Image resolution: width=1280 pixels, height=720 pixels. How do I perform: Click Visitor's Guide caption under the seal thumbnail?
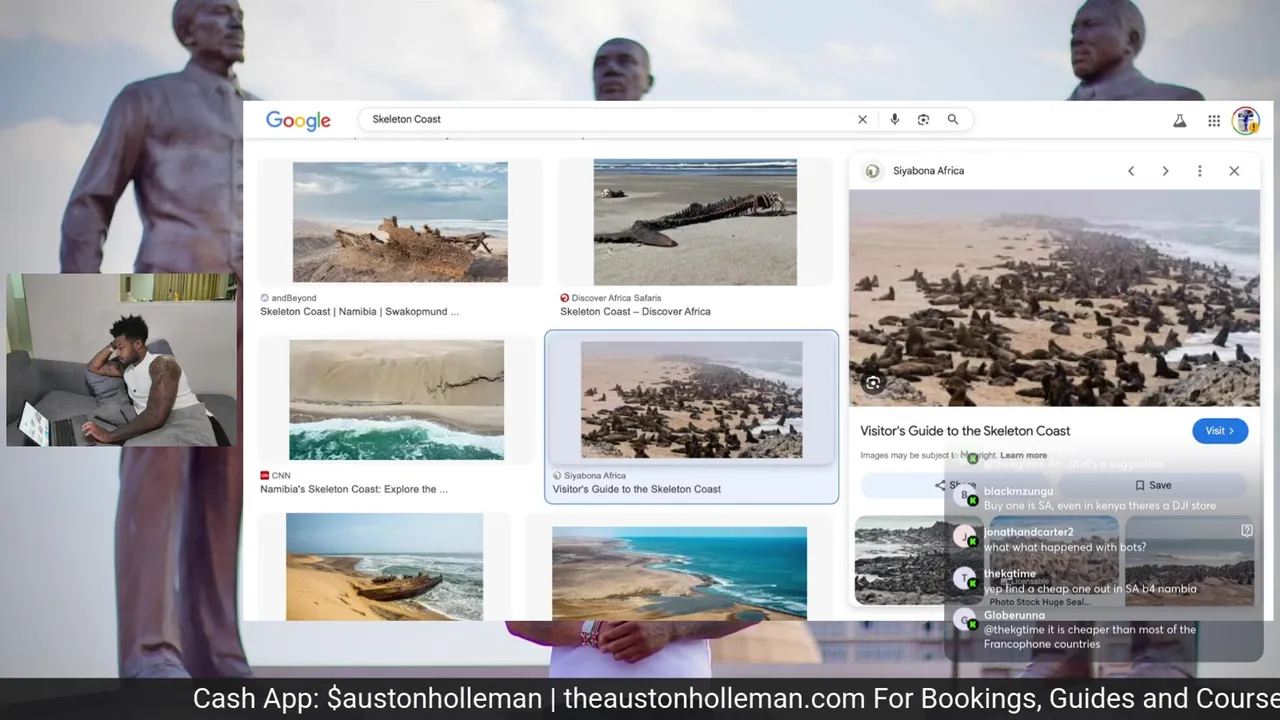coord(636,490)
